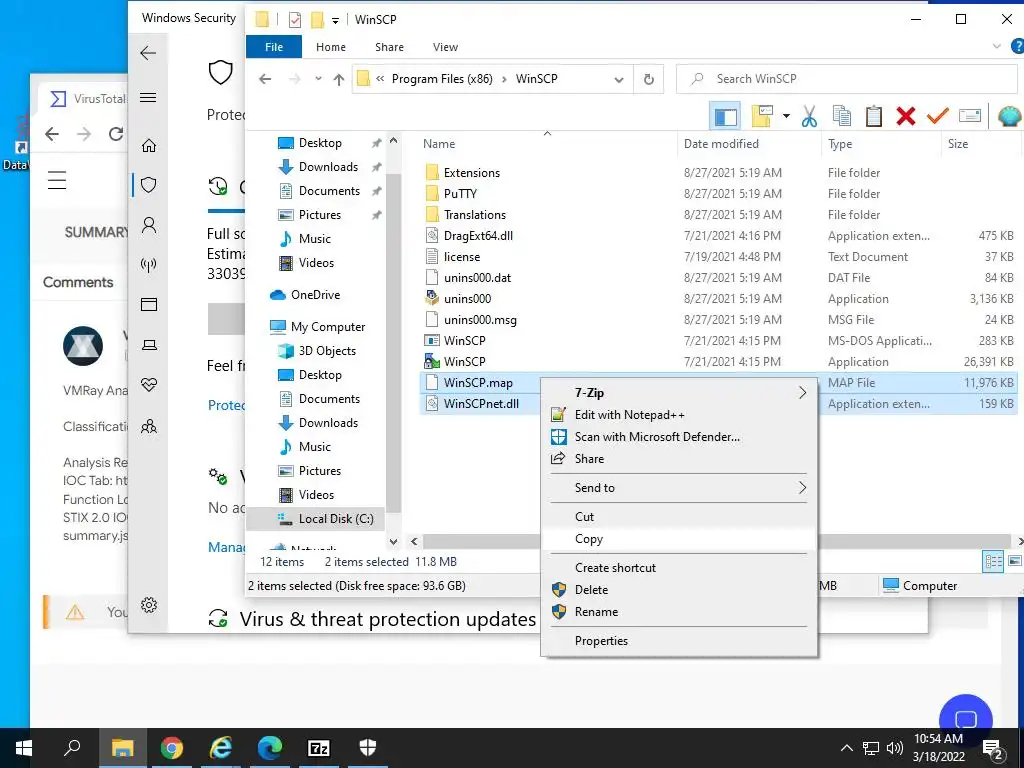Select the PuTTY folder

coord(460,193)
